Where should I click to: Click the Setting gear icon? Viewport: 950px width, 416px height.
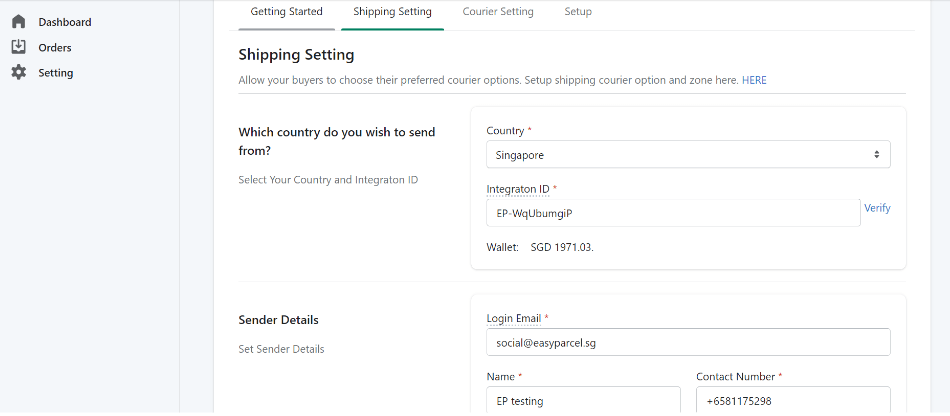pyautogui.click(x=19, y=73)
